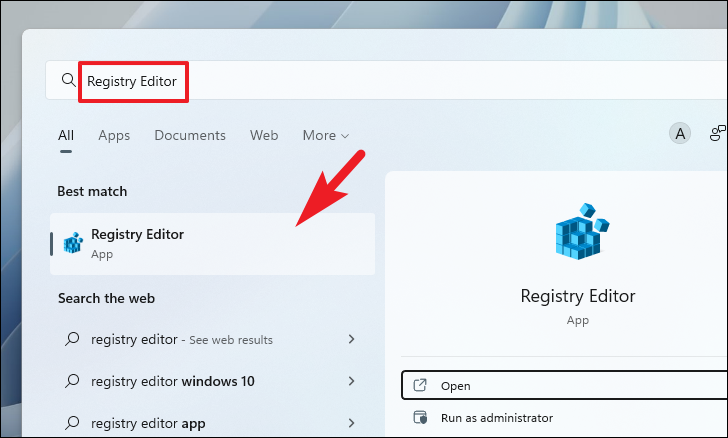
Task: Click the feedback icon beside the avatar
Action: click(x=718, y=133)
